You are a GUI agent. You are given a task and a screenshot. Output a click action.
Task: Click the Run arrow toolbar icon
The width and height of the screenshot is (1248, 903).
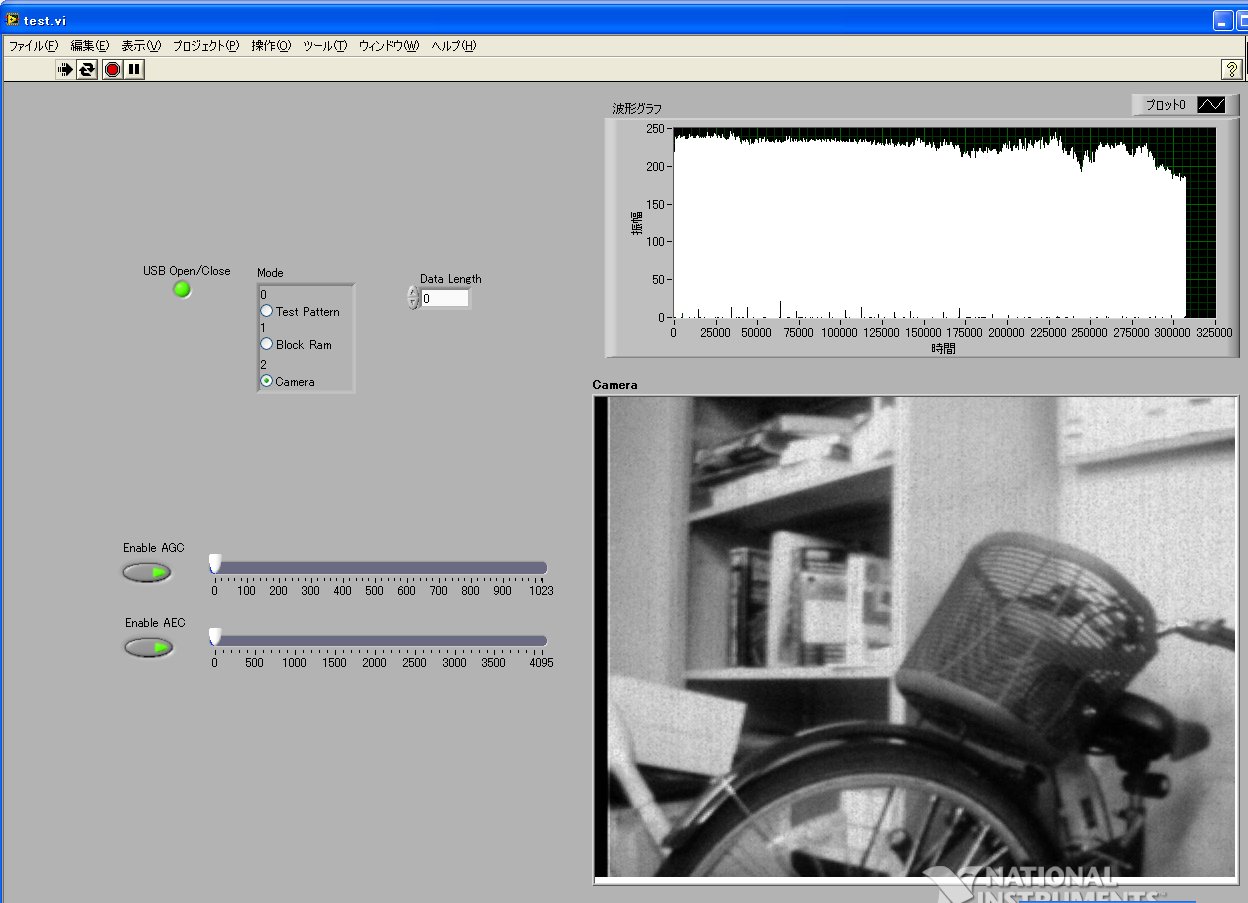pos(65,69)
